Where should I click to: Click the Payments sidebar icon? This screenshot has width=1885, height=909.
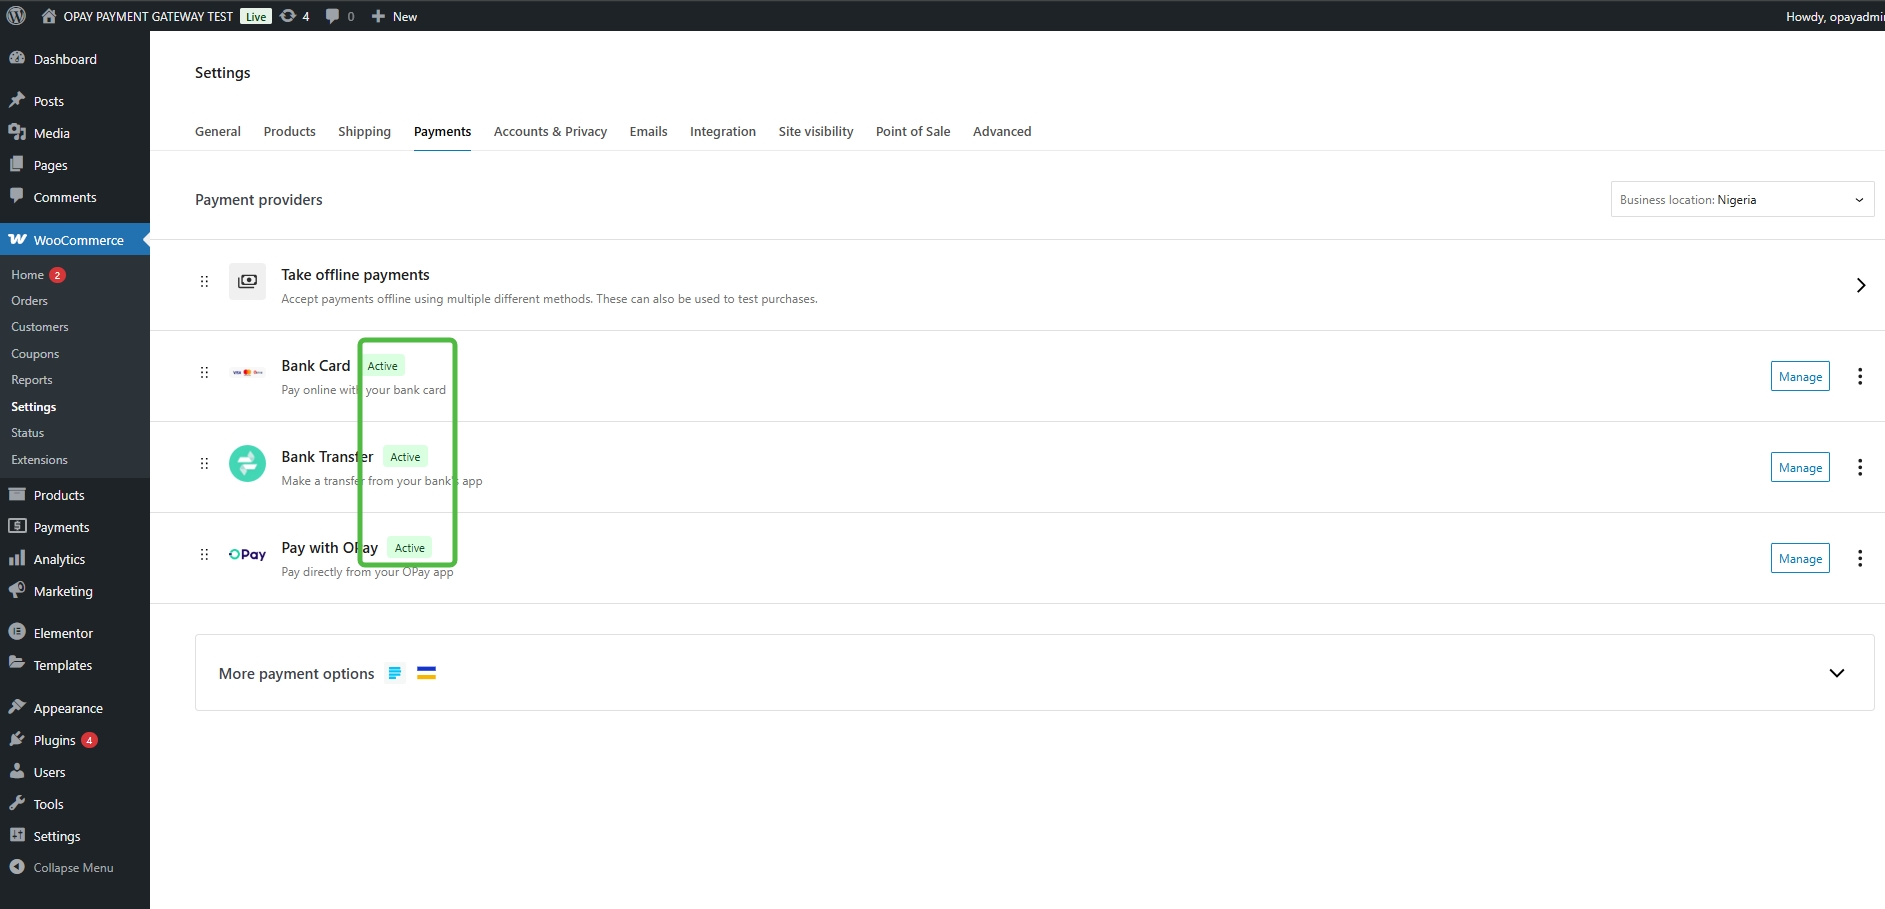pos(18,526)
